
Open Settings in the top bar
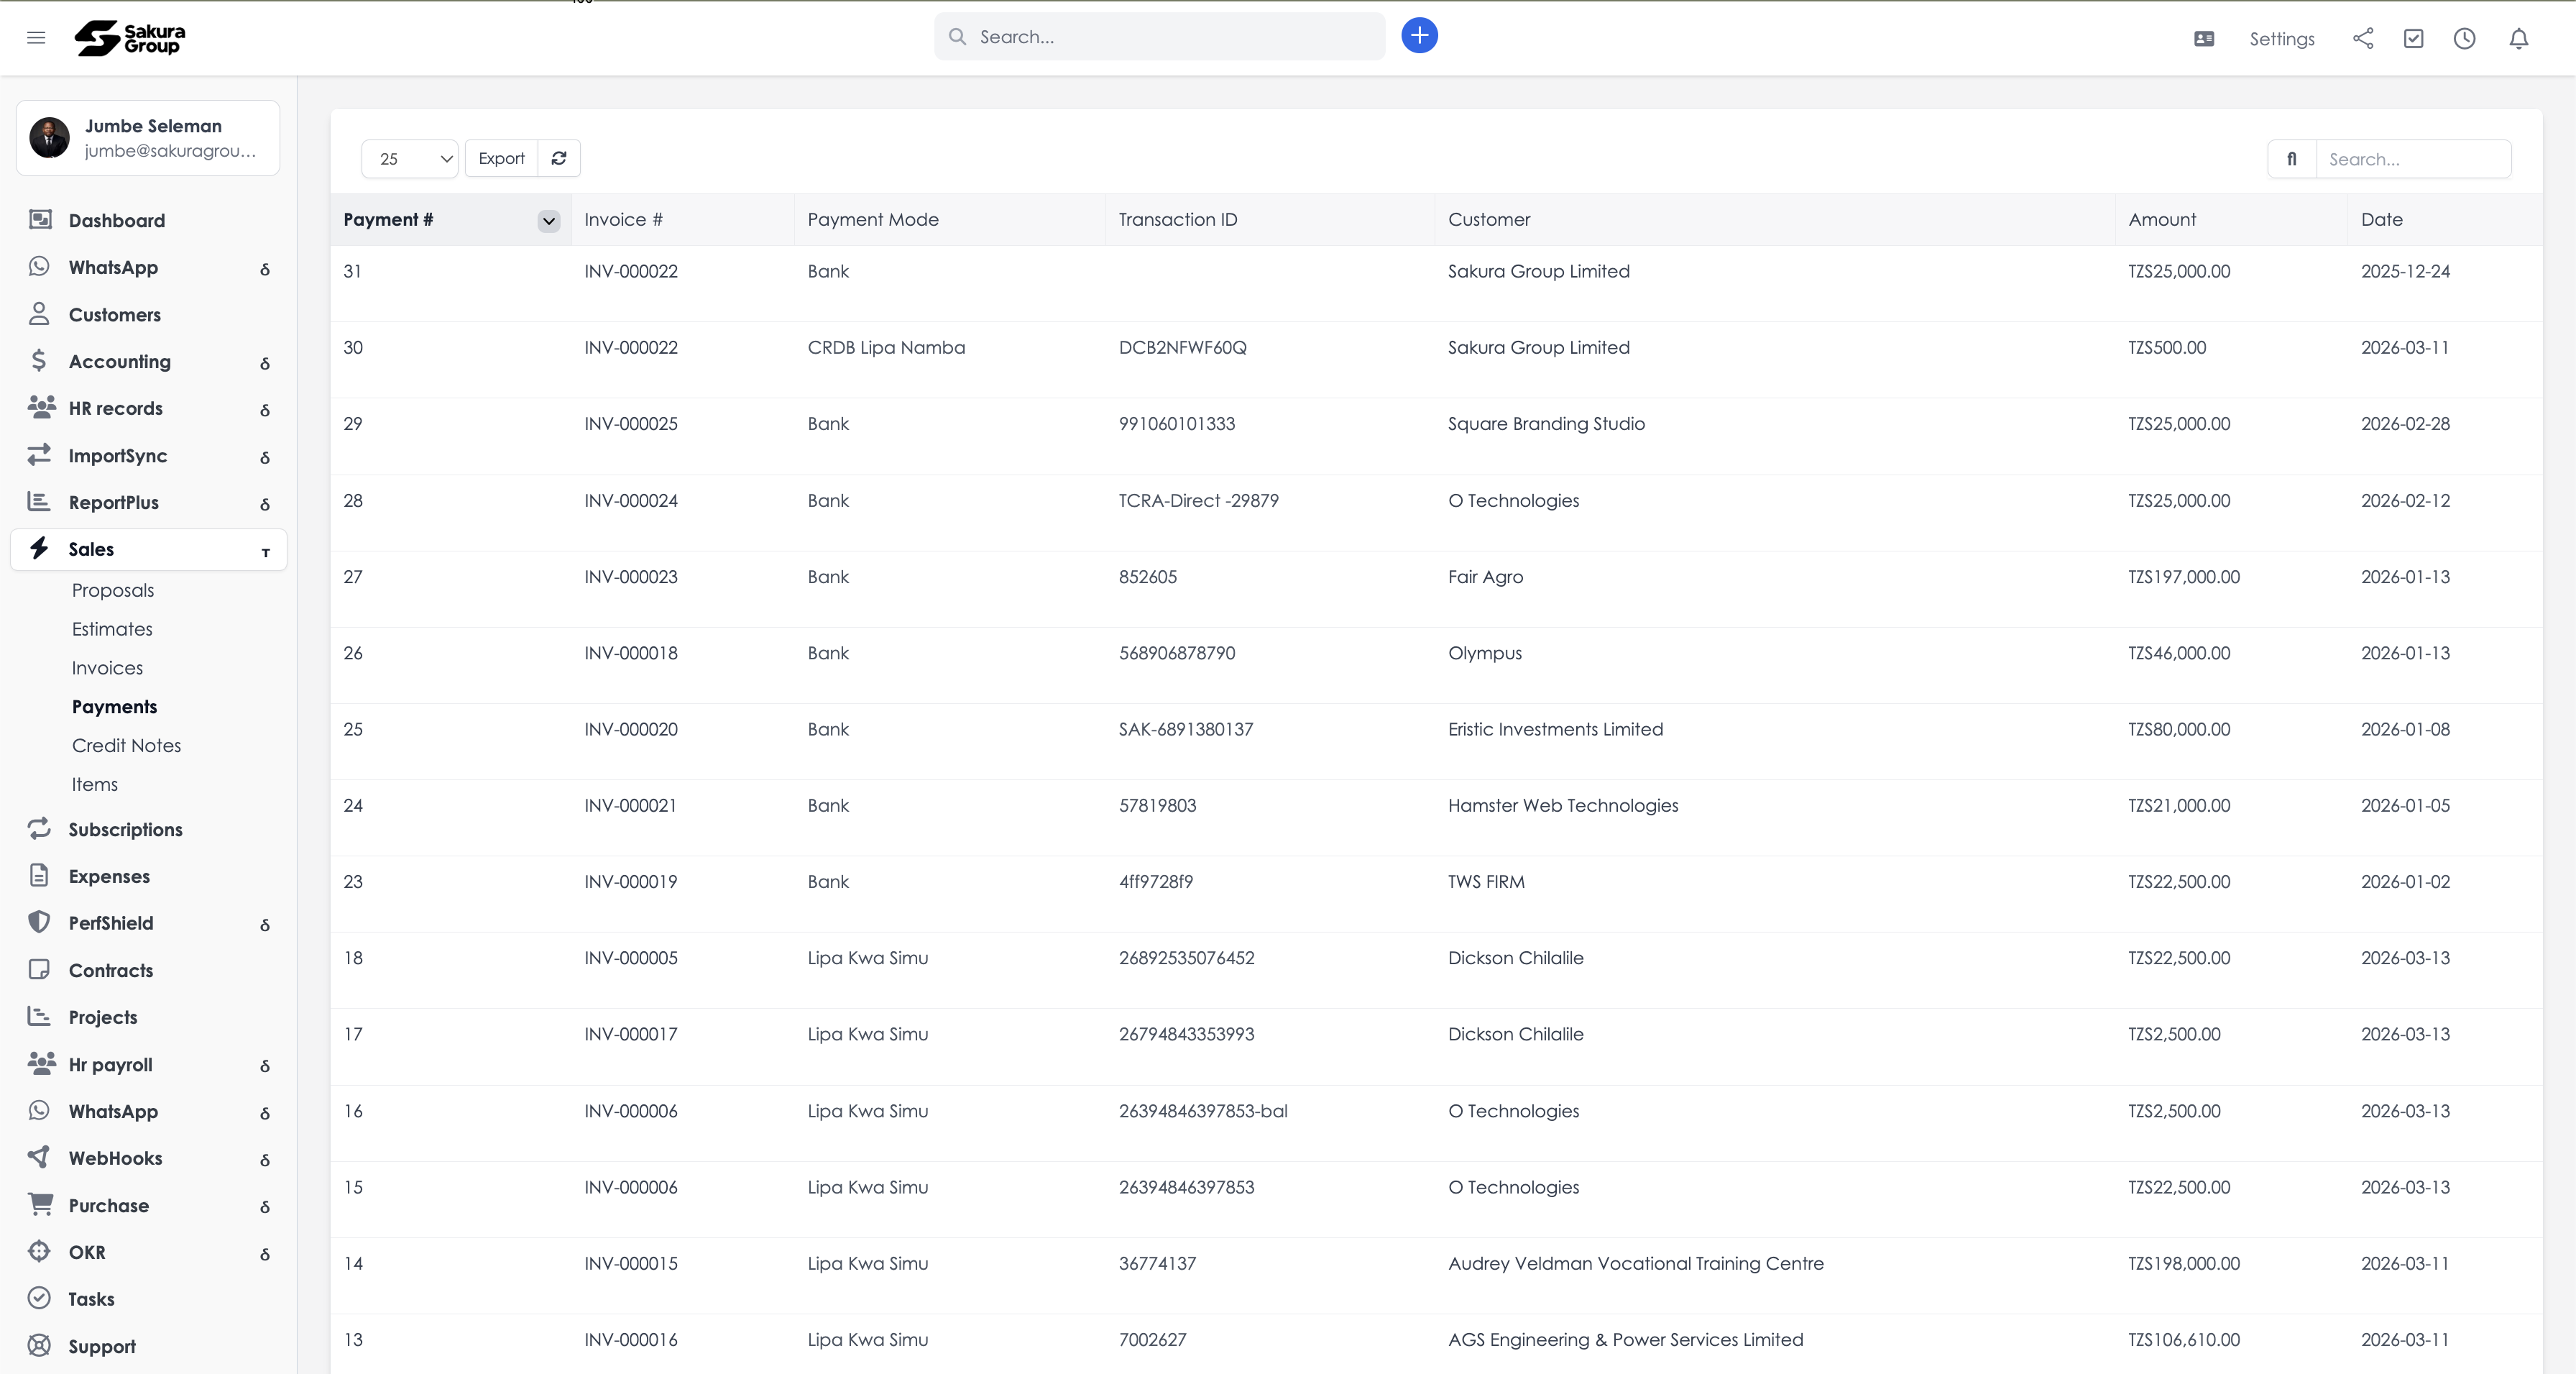[x=2282, y=39]
